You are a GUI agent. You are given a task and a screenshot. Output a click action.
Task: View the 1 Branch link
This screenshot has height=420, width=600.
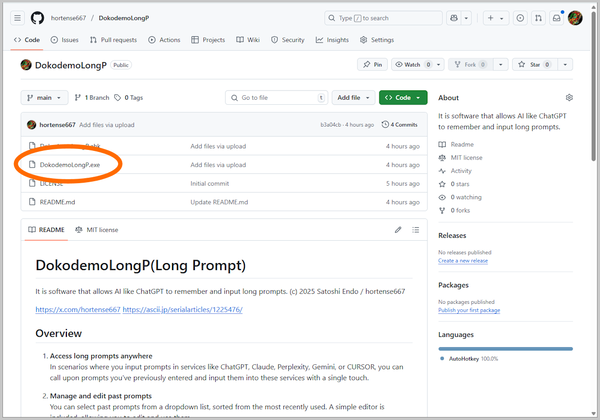coord(92,98)
